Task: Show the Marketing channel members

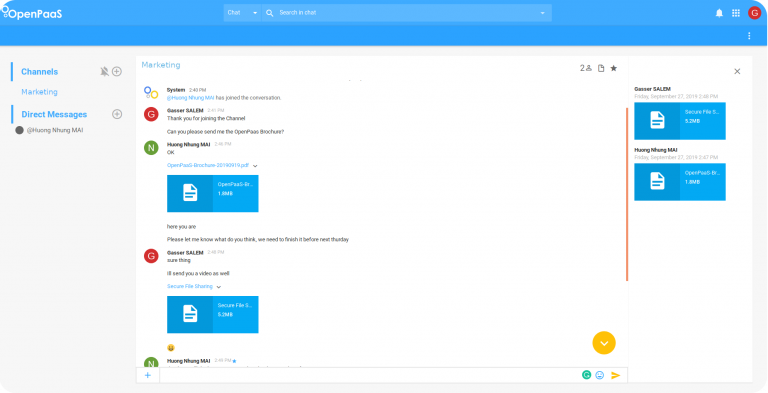Action: (586, 68)
